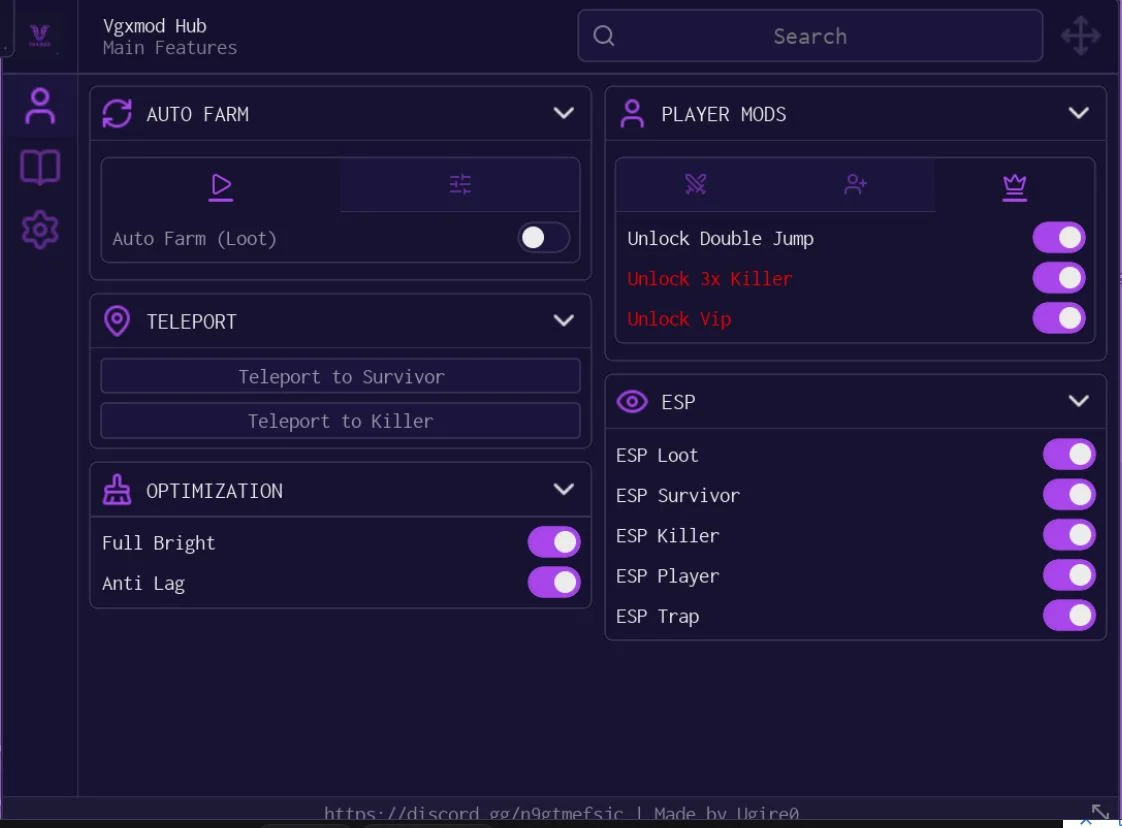Open the user profile sidebar icon
The image size is (1122, 828).
(x=40, y=106)
